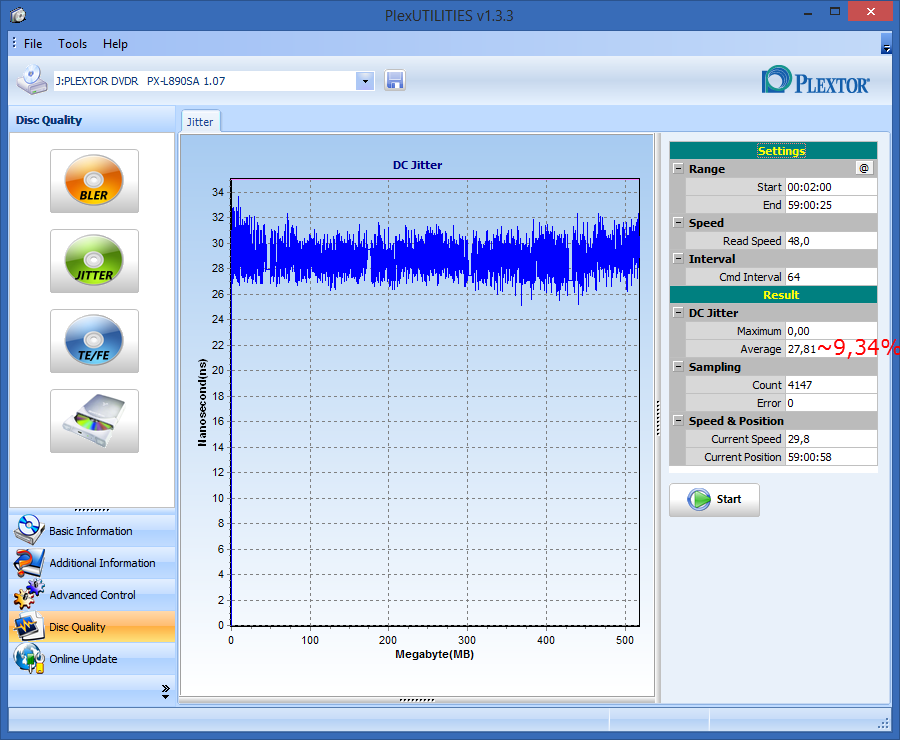Image resolution: width=900 pixels, height=740 pixels.
Task: Open Advanced Control section
Action: point(92,595)
